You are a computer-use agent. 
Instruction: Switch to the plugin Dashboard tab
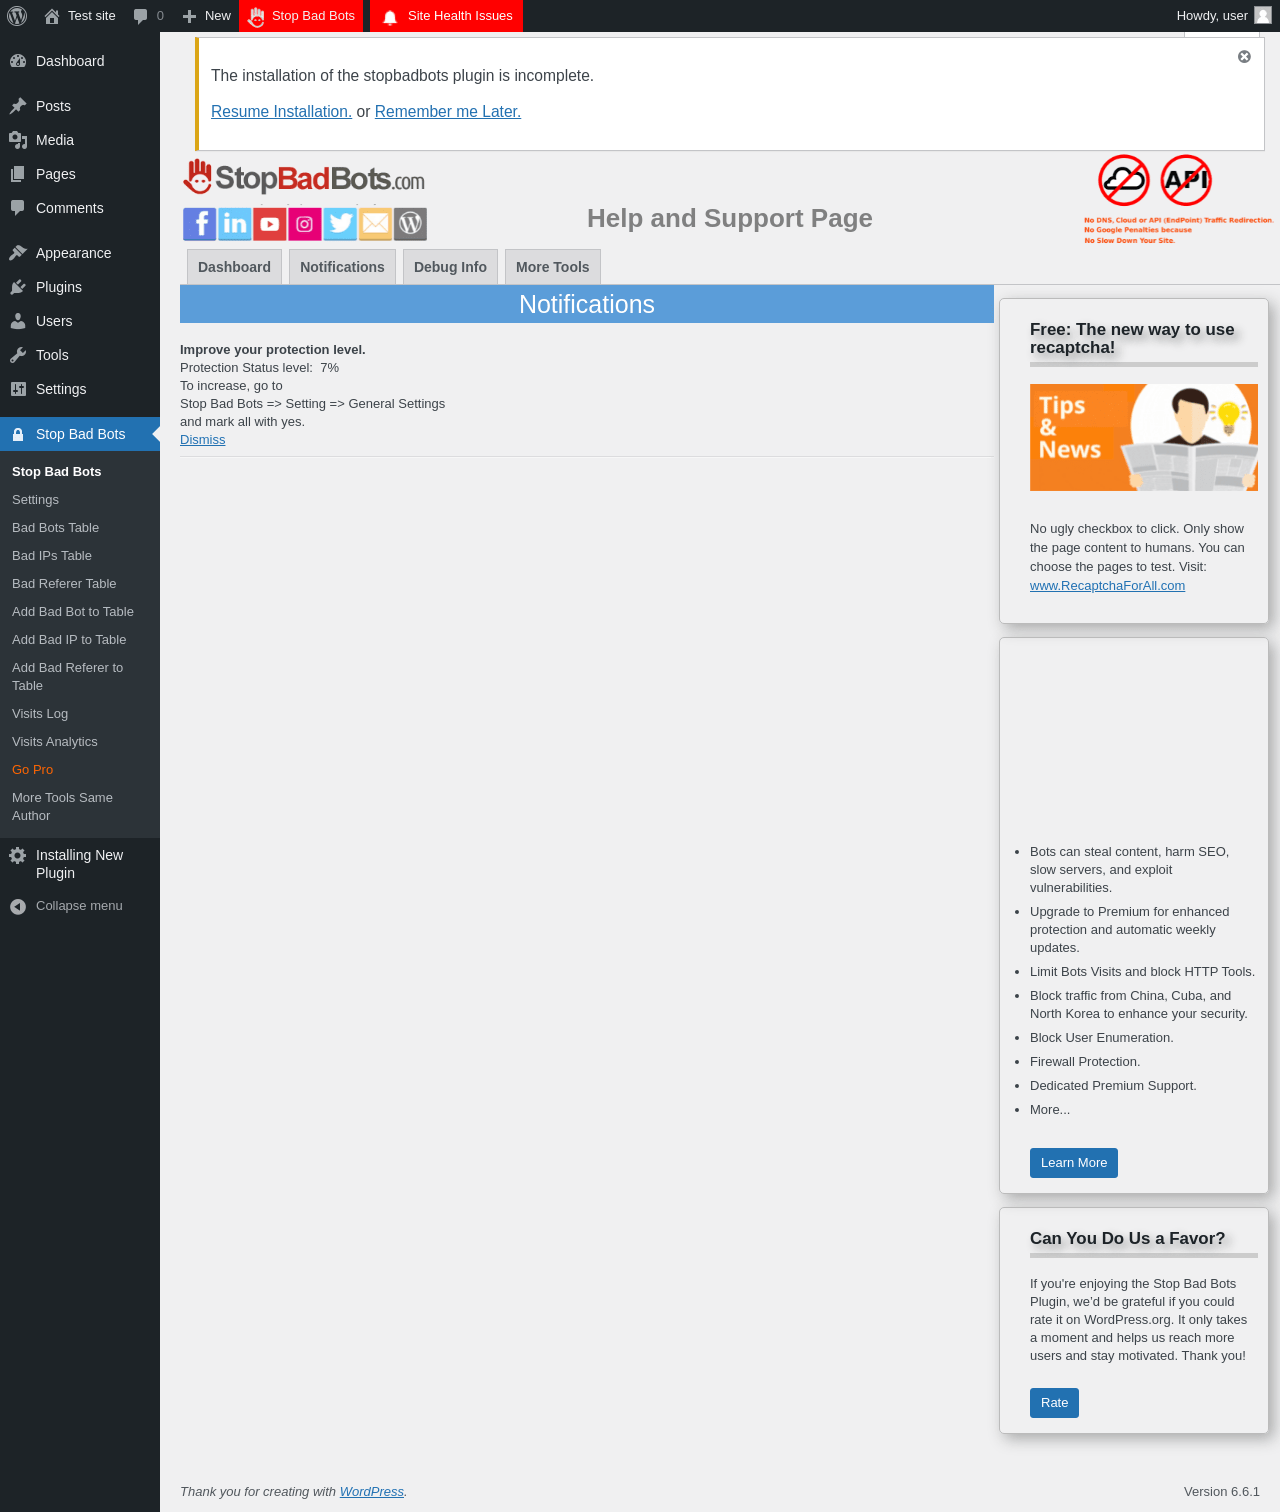click(234, 267)
